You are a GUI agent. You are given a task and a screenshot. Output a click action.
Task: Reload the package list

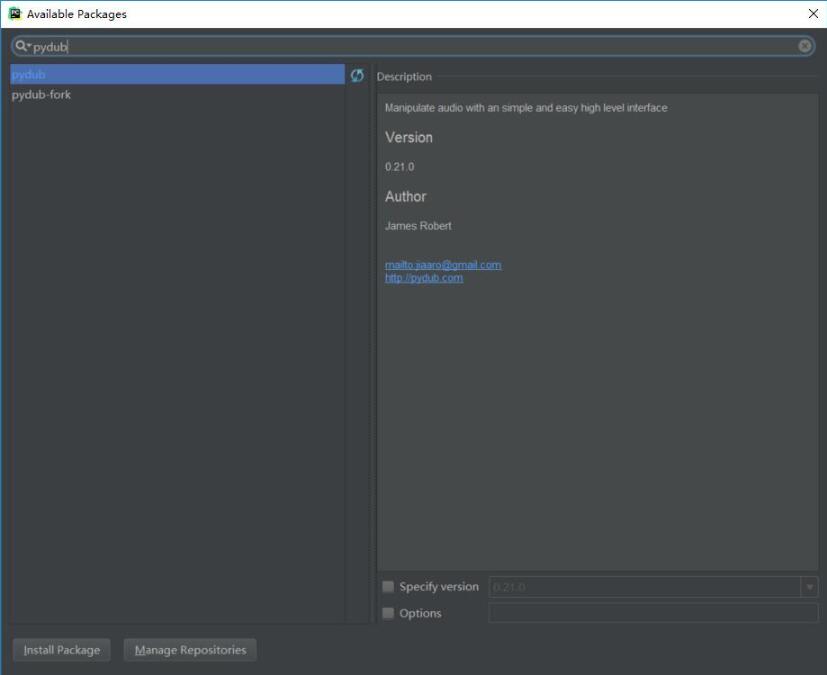coord(357,75)
